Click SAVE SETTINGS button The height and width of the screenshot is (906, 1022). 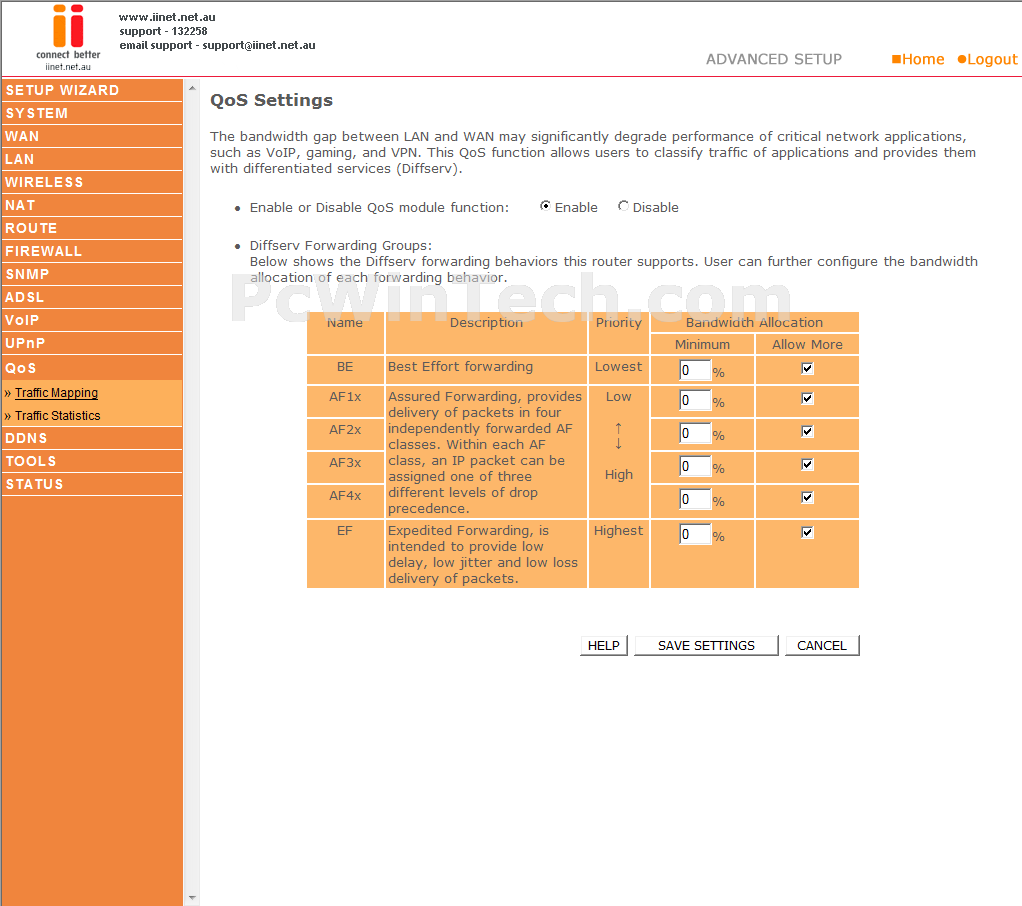(x=706, y=645)
